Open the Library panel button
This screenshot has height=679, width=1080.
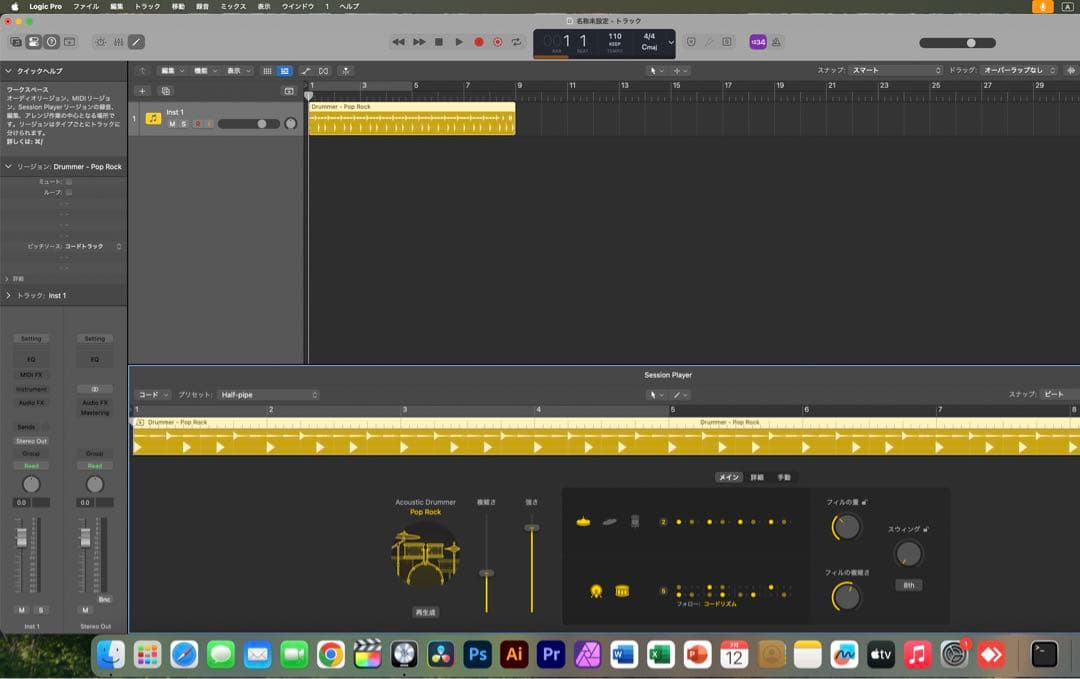tap(16, 42)
